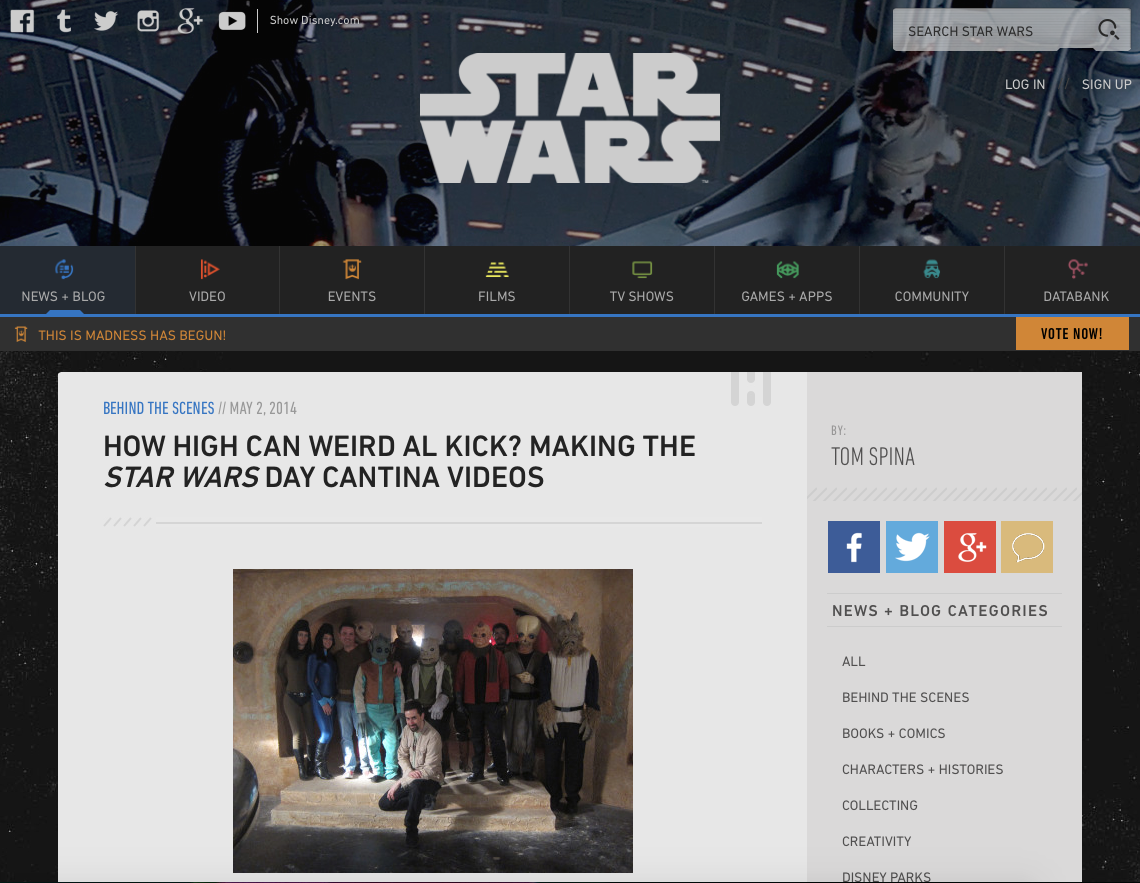Share article via Google+ share button
This screenshot has height=883, width=1140.
pyautogui.click(x=970, y=547)
